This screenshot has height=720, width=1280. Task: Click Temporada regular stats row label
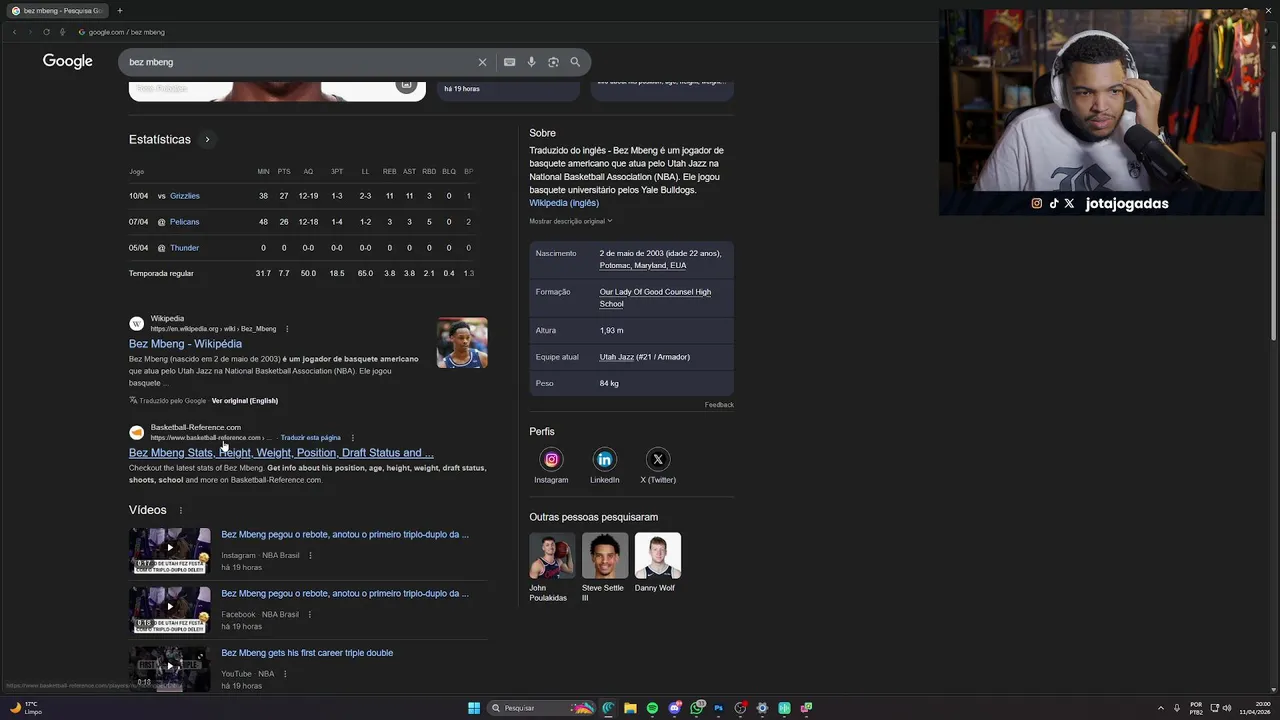(x=161, y=274)
